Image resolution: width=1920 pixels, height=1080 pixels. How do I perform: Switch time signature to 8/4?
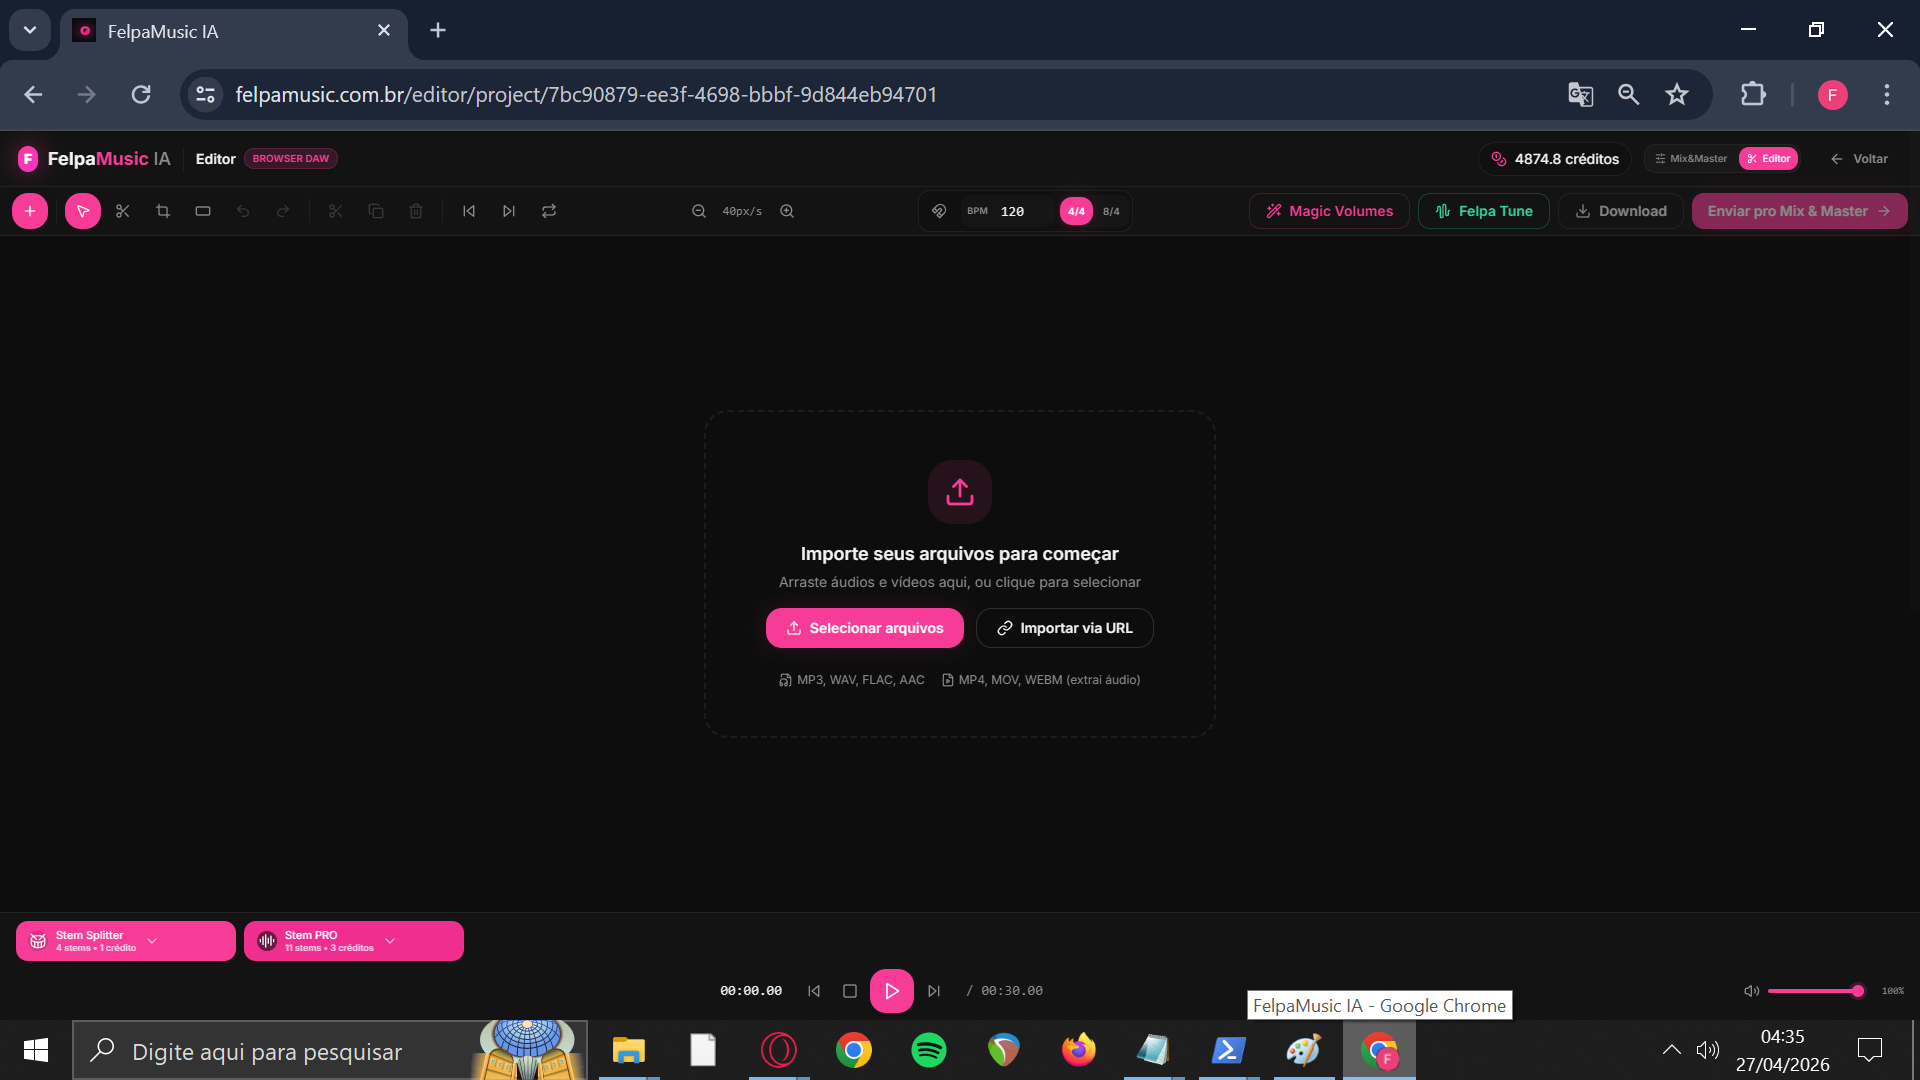pos(1111,211)
